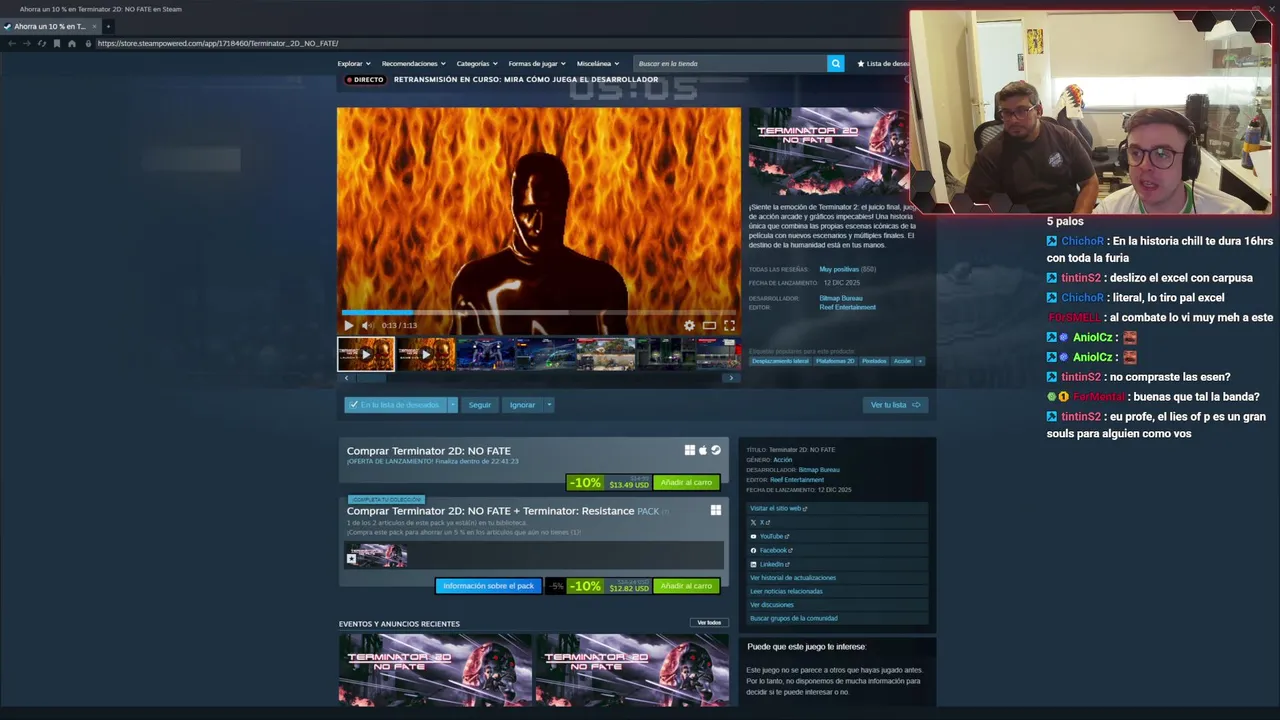Open browser home page icon
Viewport: 1280px width, 720px height.
click(71, 43)
